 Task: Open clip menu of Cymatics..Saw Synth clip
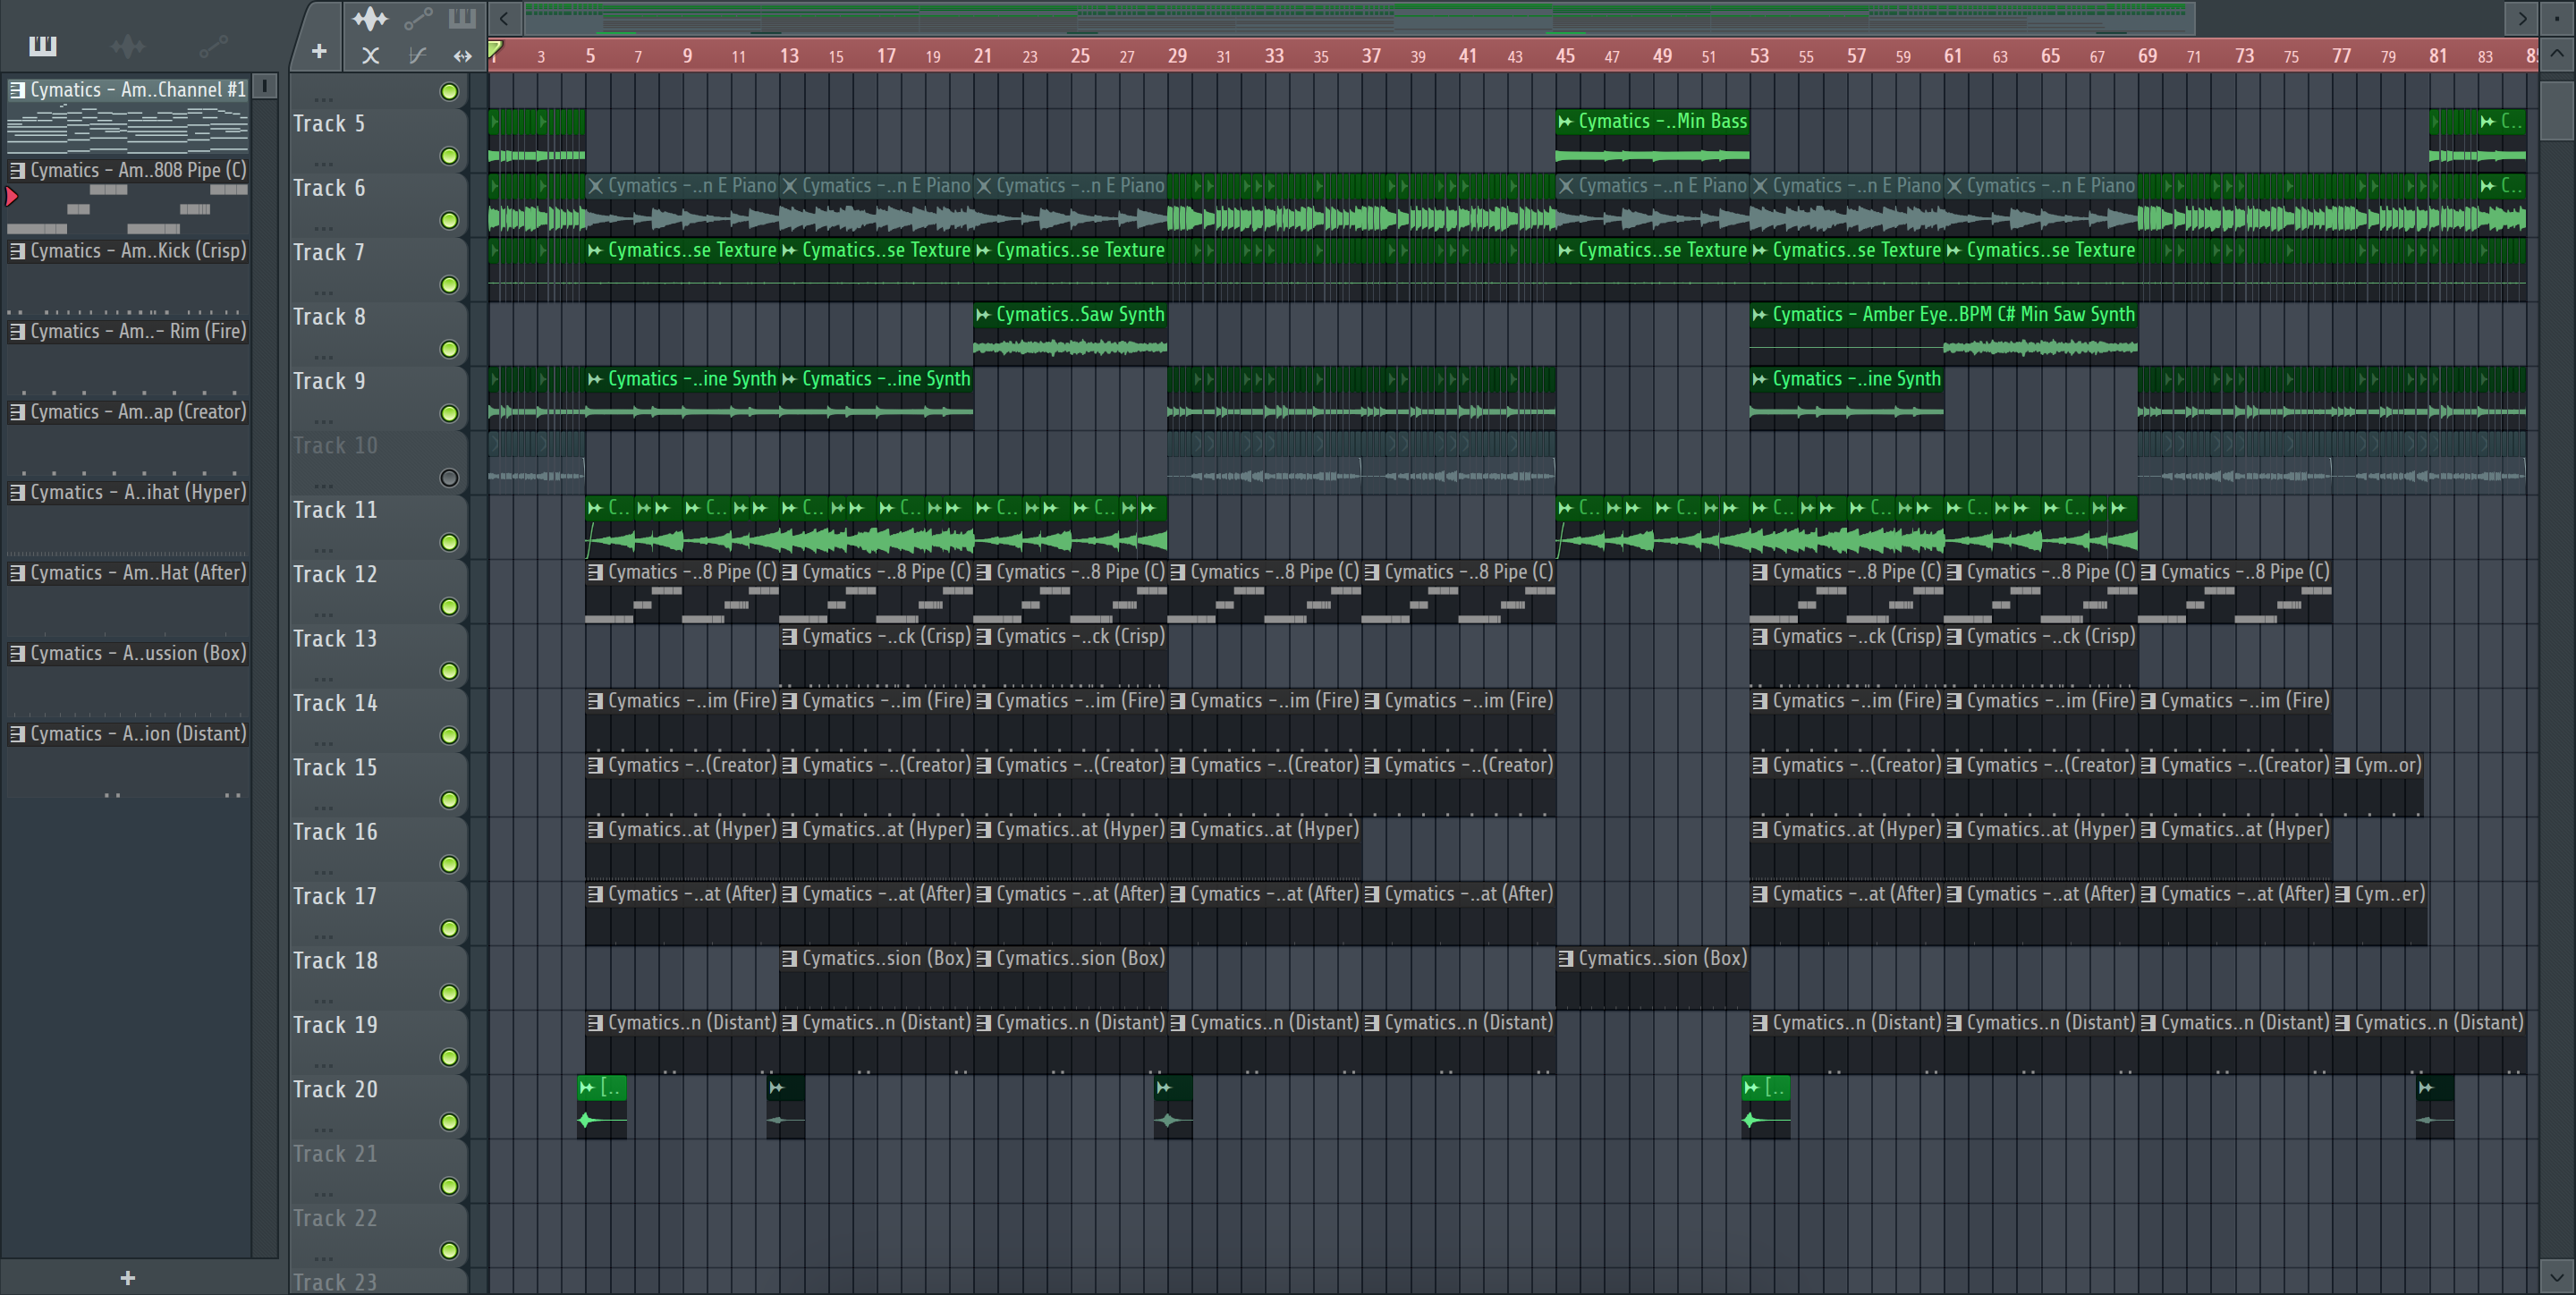tap(983, 315)
